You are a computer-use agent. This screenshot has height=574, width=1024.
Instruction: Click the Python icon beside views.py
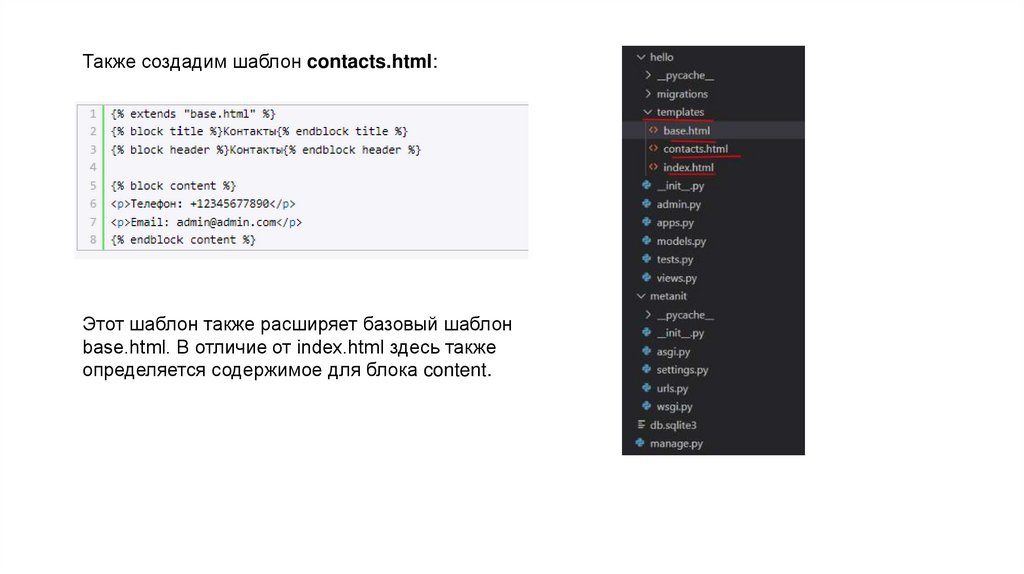(647, 278)
